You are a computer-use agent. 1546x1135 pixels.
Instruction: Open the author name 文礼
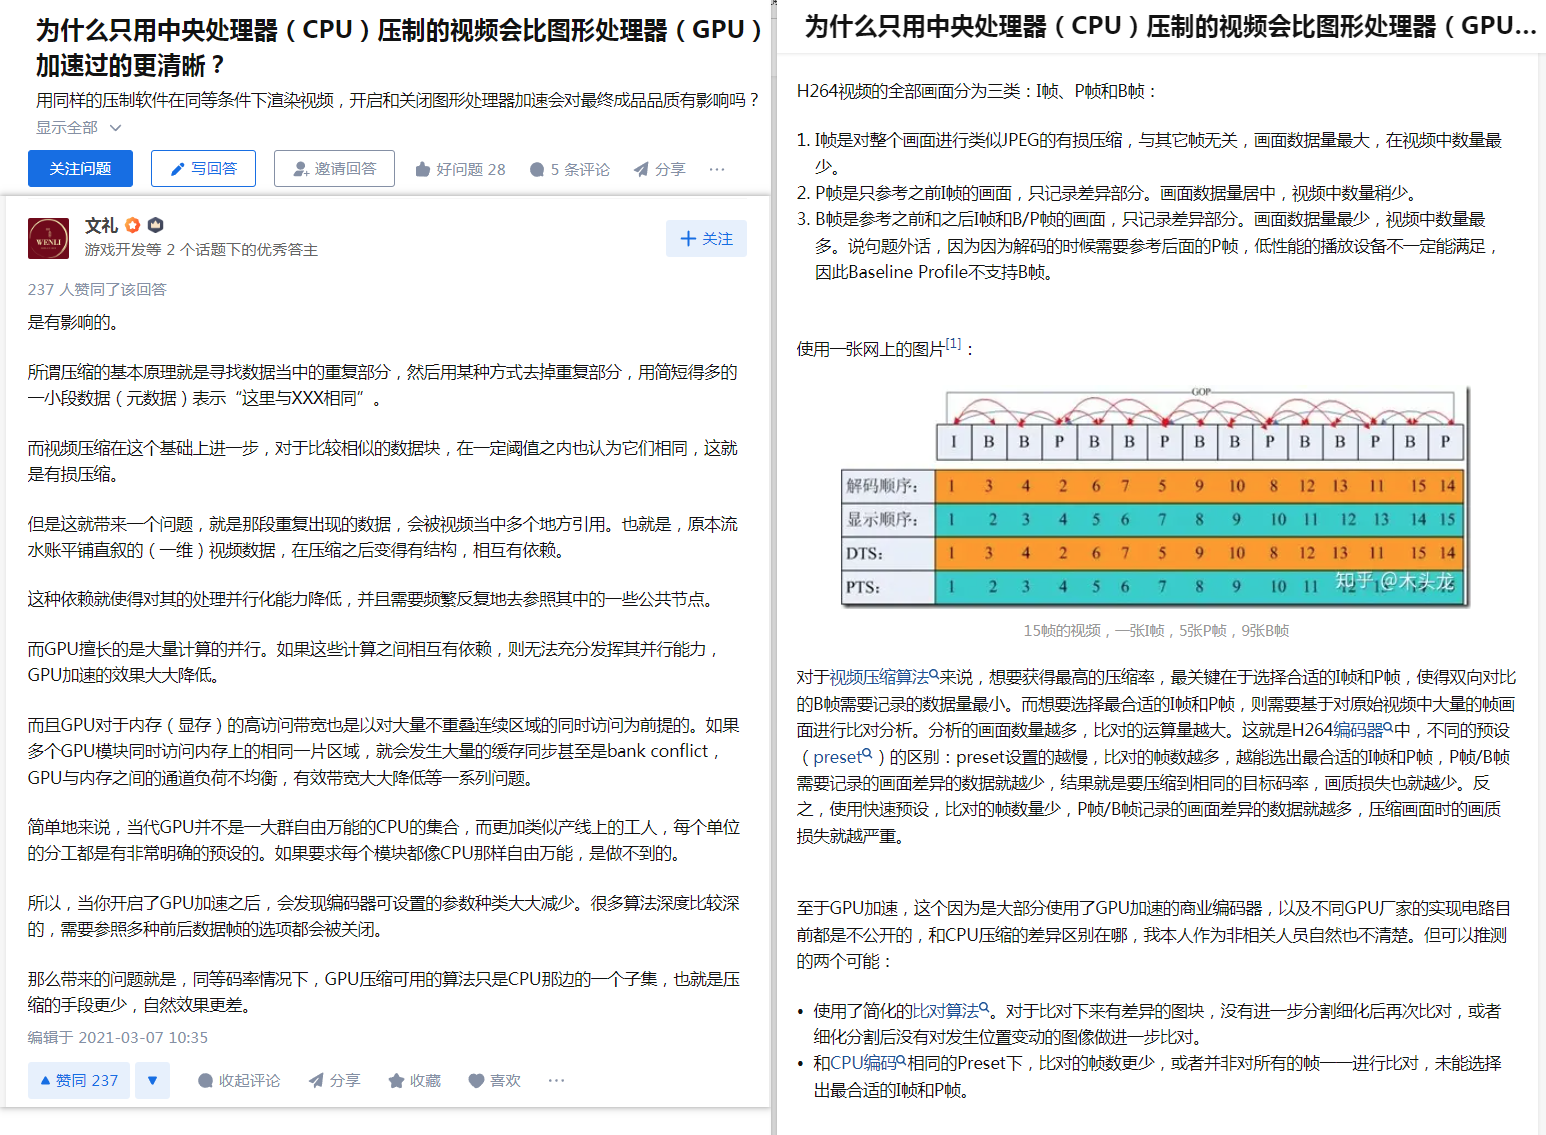pyautogui.click(x=101, y=226)
